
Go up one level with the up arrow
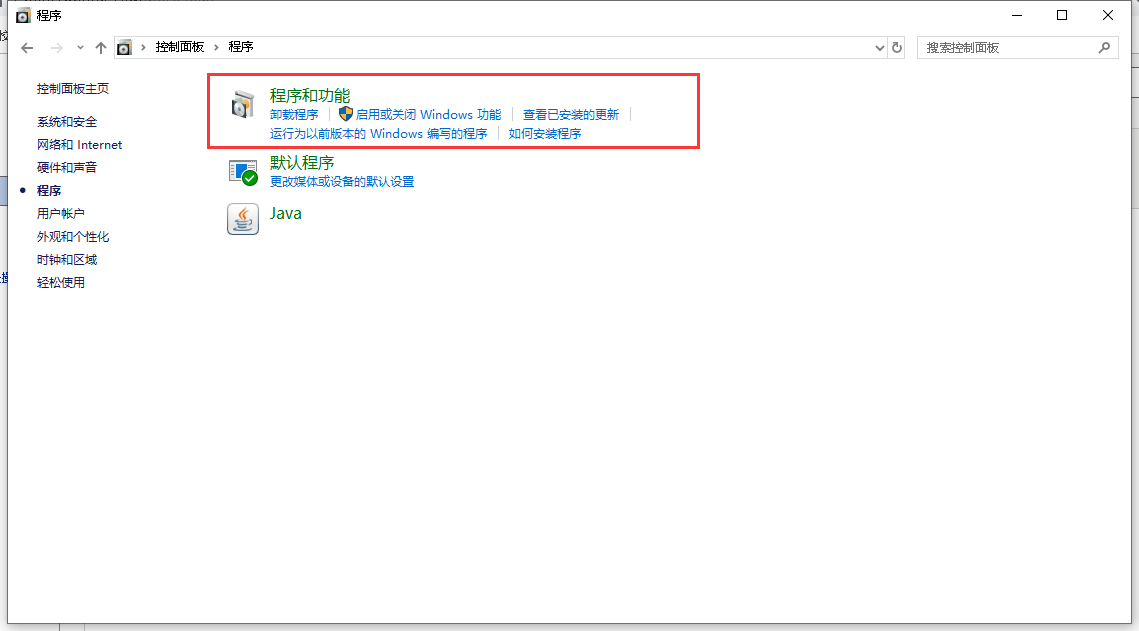(101, 48)
